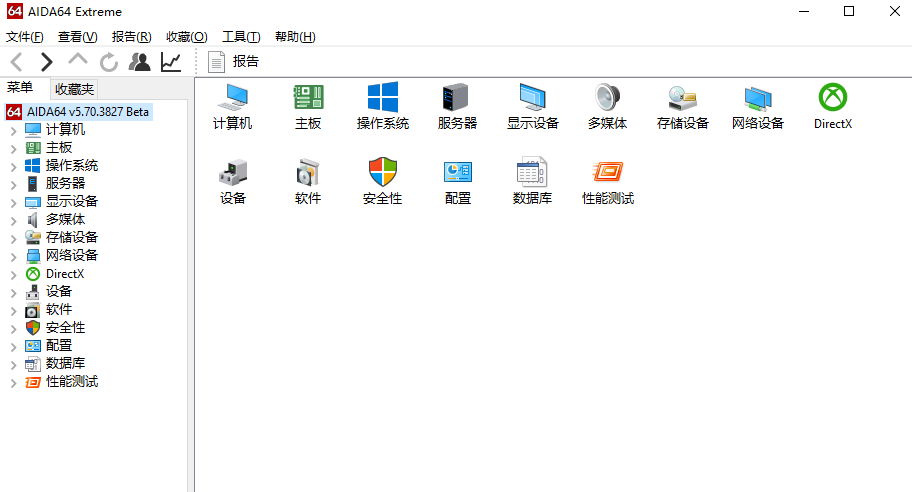Expand the 计算机 tree node
Viewport: 912px width, 492px height.
(x=13, y=130)
